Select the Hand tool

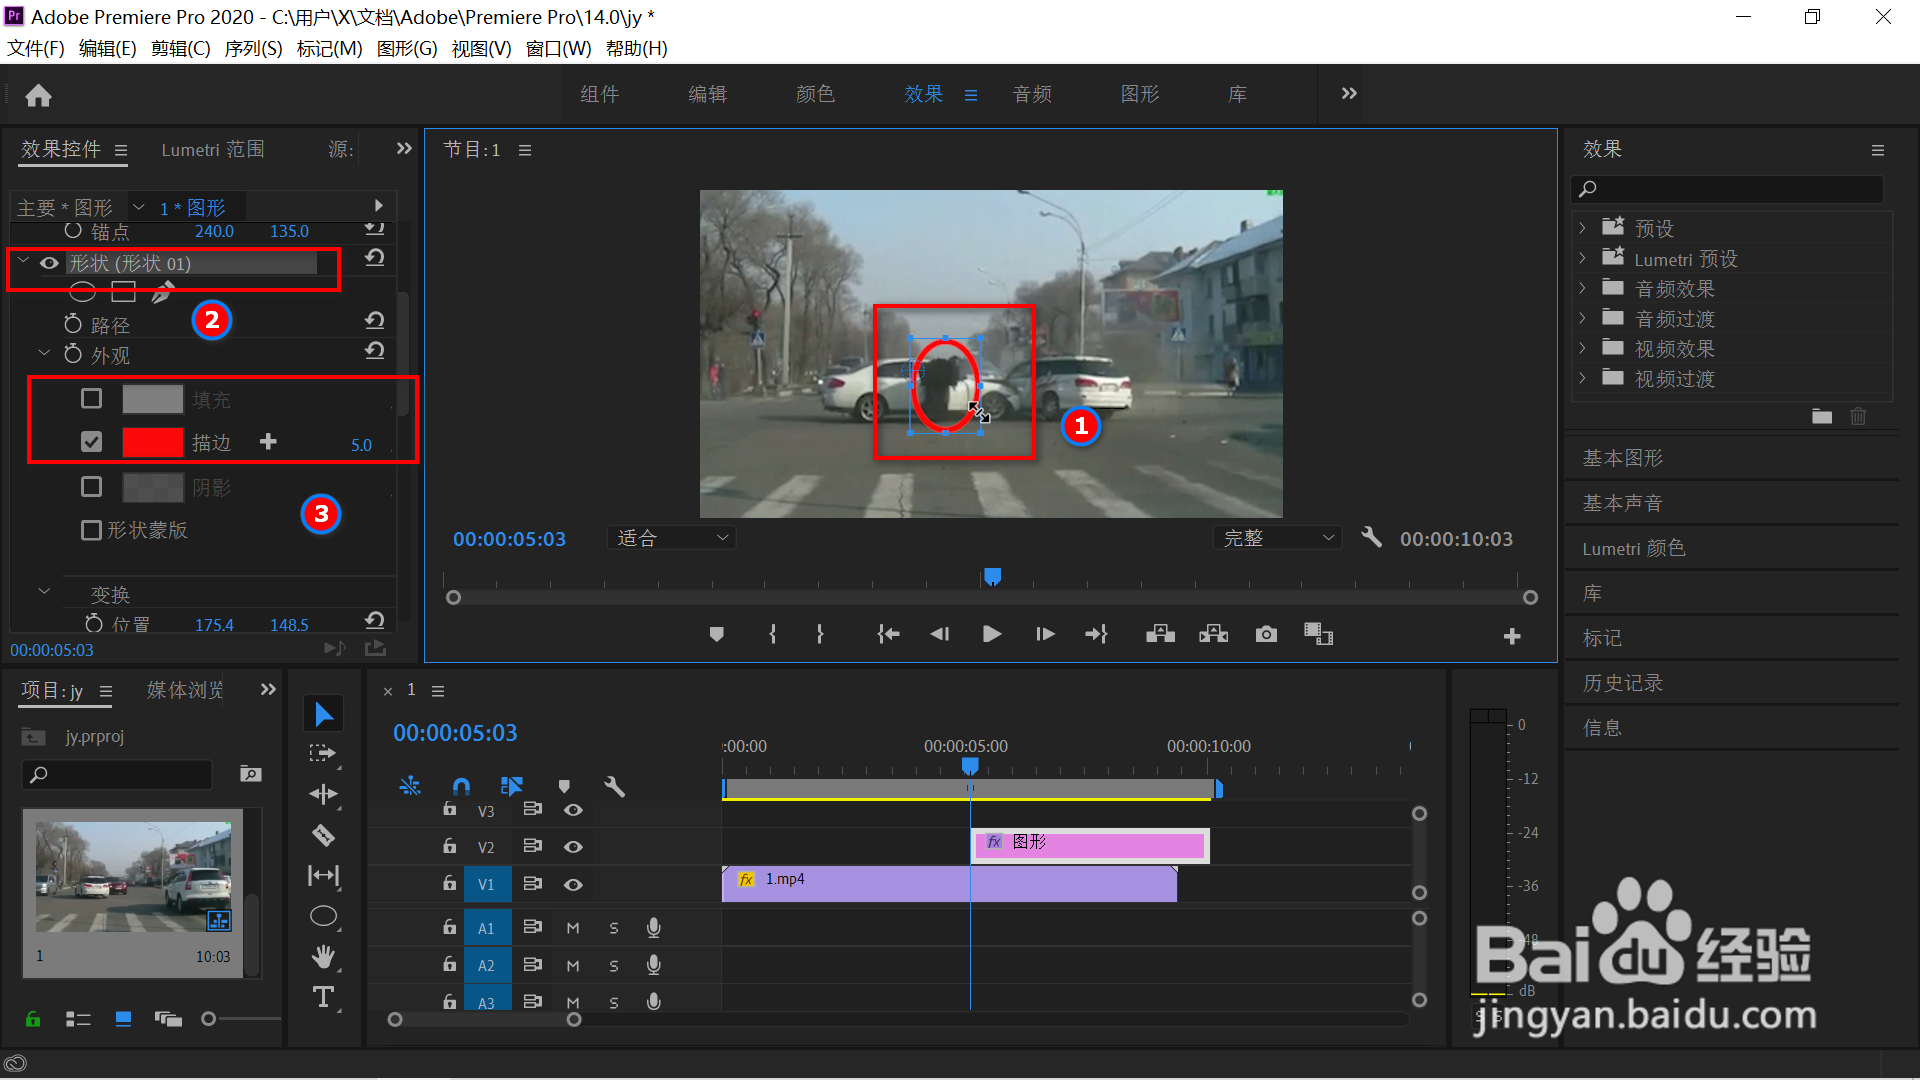coord(323,957)
